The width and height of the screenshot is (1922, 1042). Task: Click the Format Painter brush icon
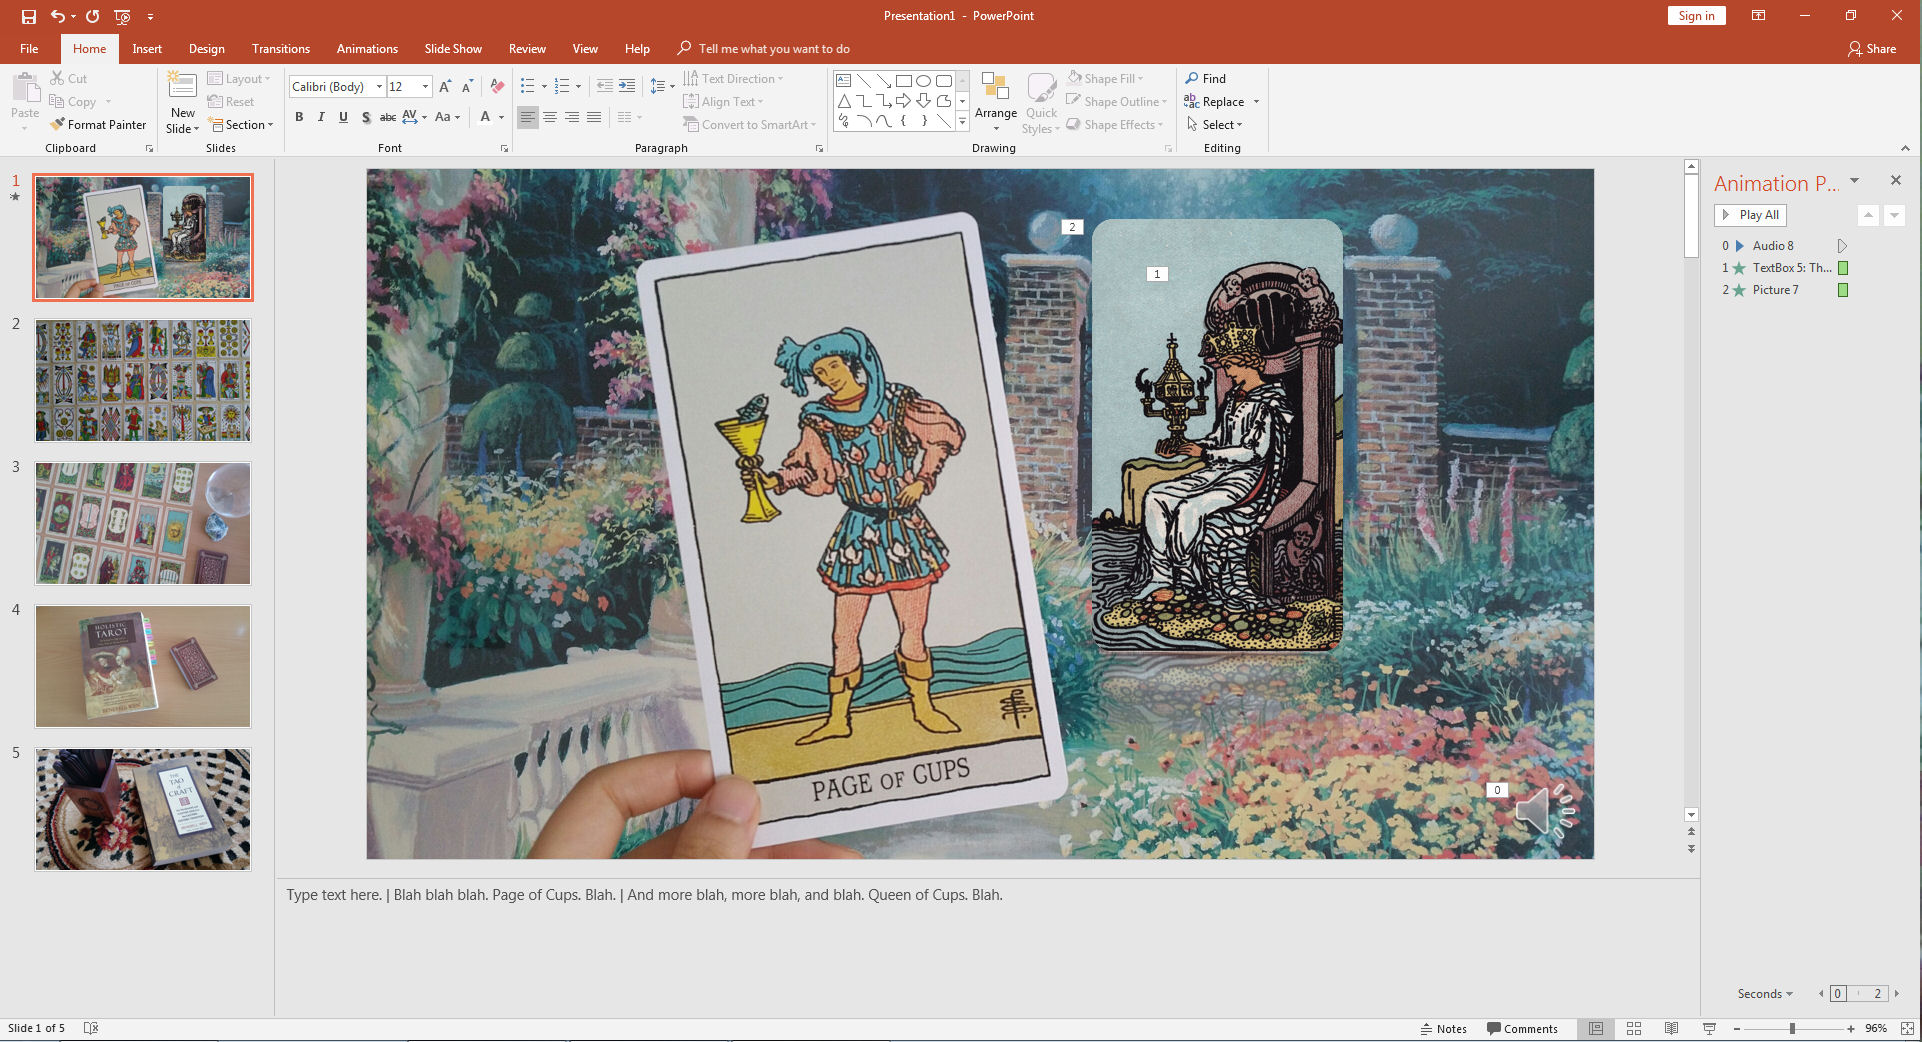[58, 125]
